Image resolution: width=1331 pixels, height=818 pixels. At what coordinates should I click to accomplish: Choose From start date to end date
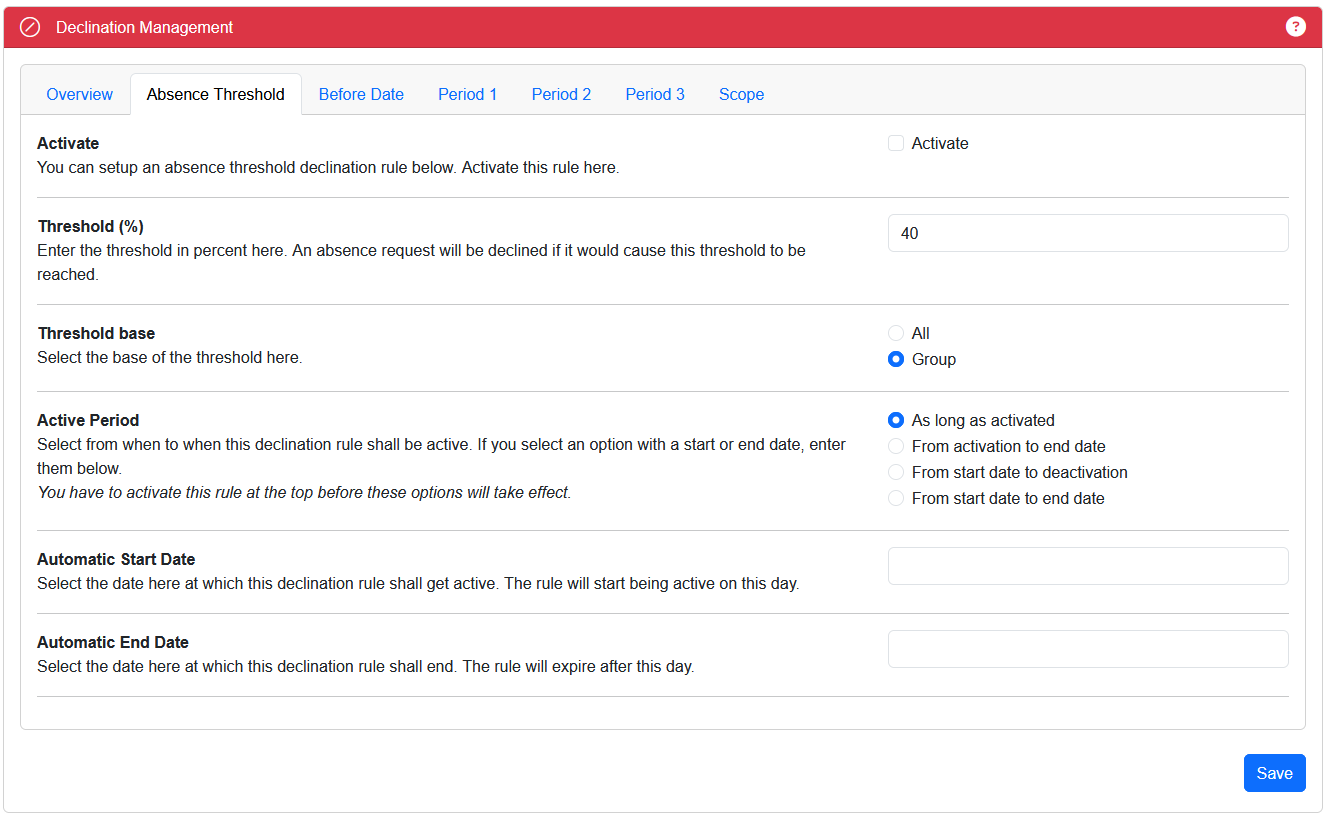coord(896,498)
